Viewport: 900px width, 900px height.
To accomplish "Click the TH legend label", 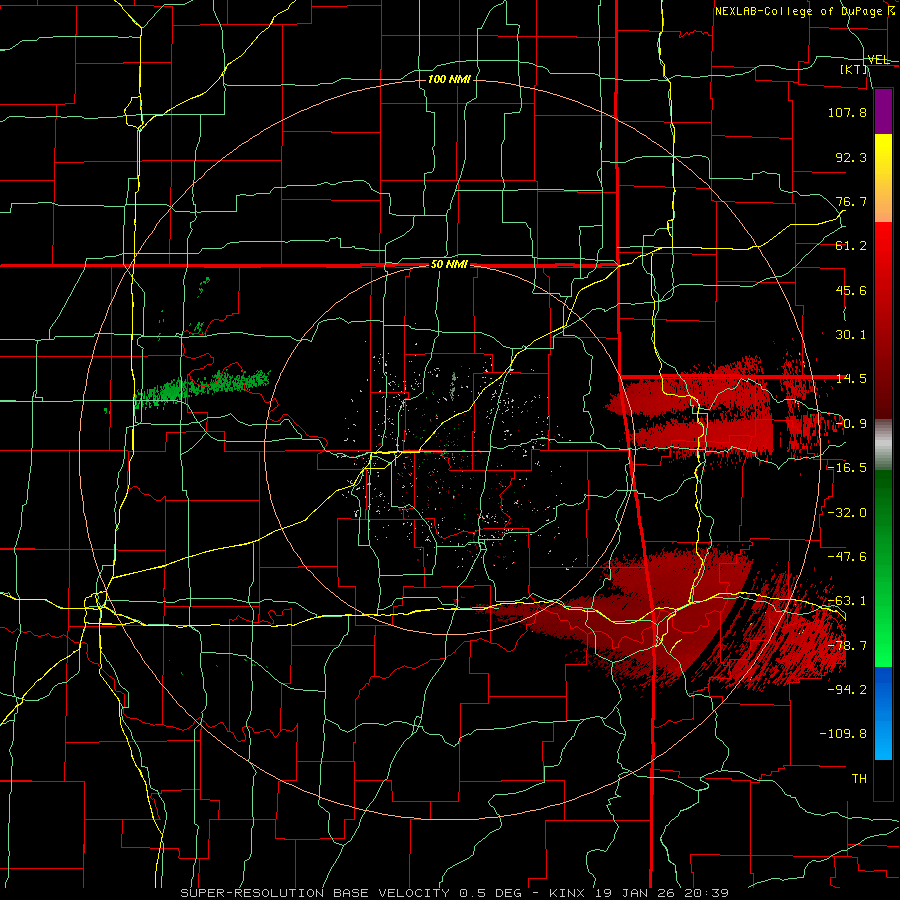I will tap(859, 778).
